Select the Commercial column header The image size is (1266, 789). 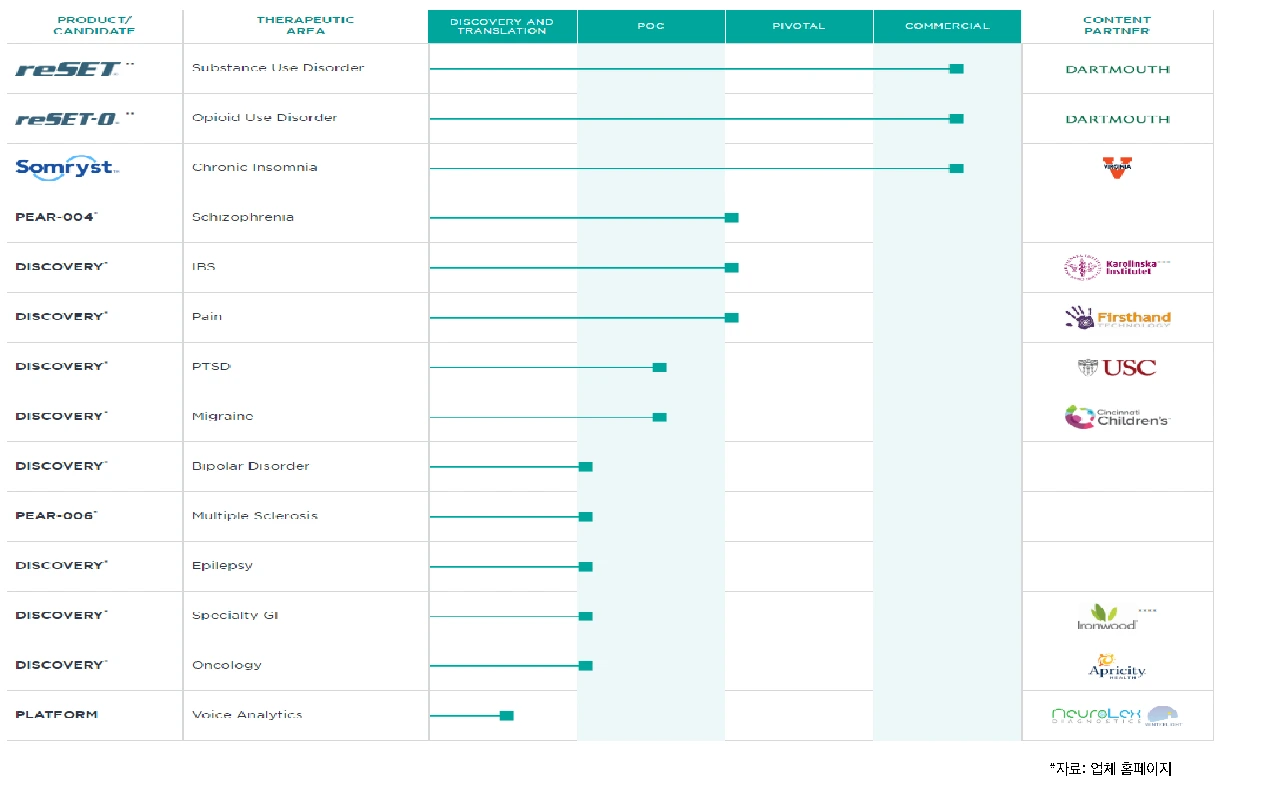pyautogui.click(x=947, y=26)
